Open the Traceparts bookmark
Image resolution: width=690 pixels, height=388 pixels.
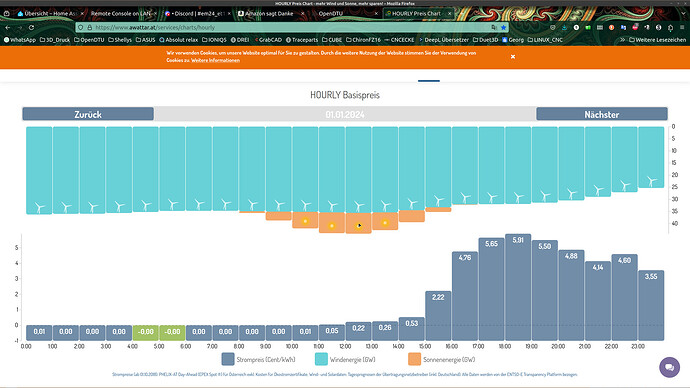(x=302, y=40)
